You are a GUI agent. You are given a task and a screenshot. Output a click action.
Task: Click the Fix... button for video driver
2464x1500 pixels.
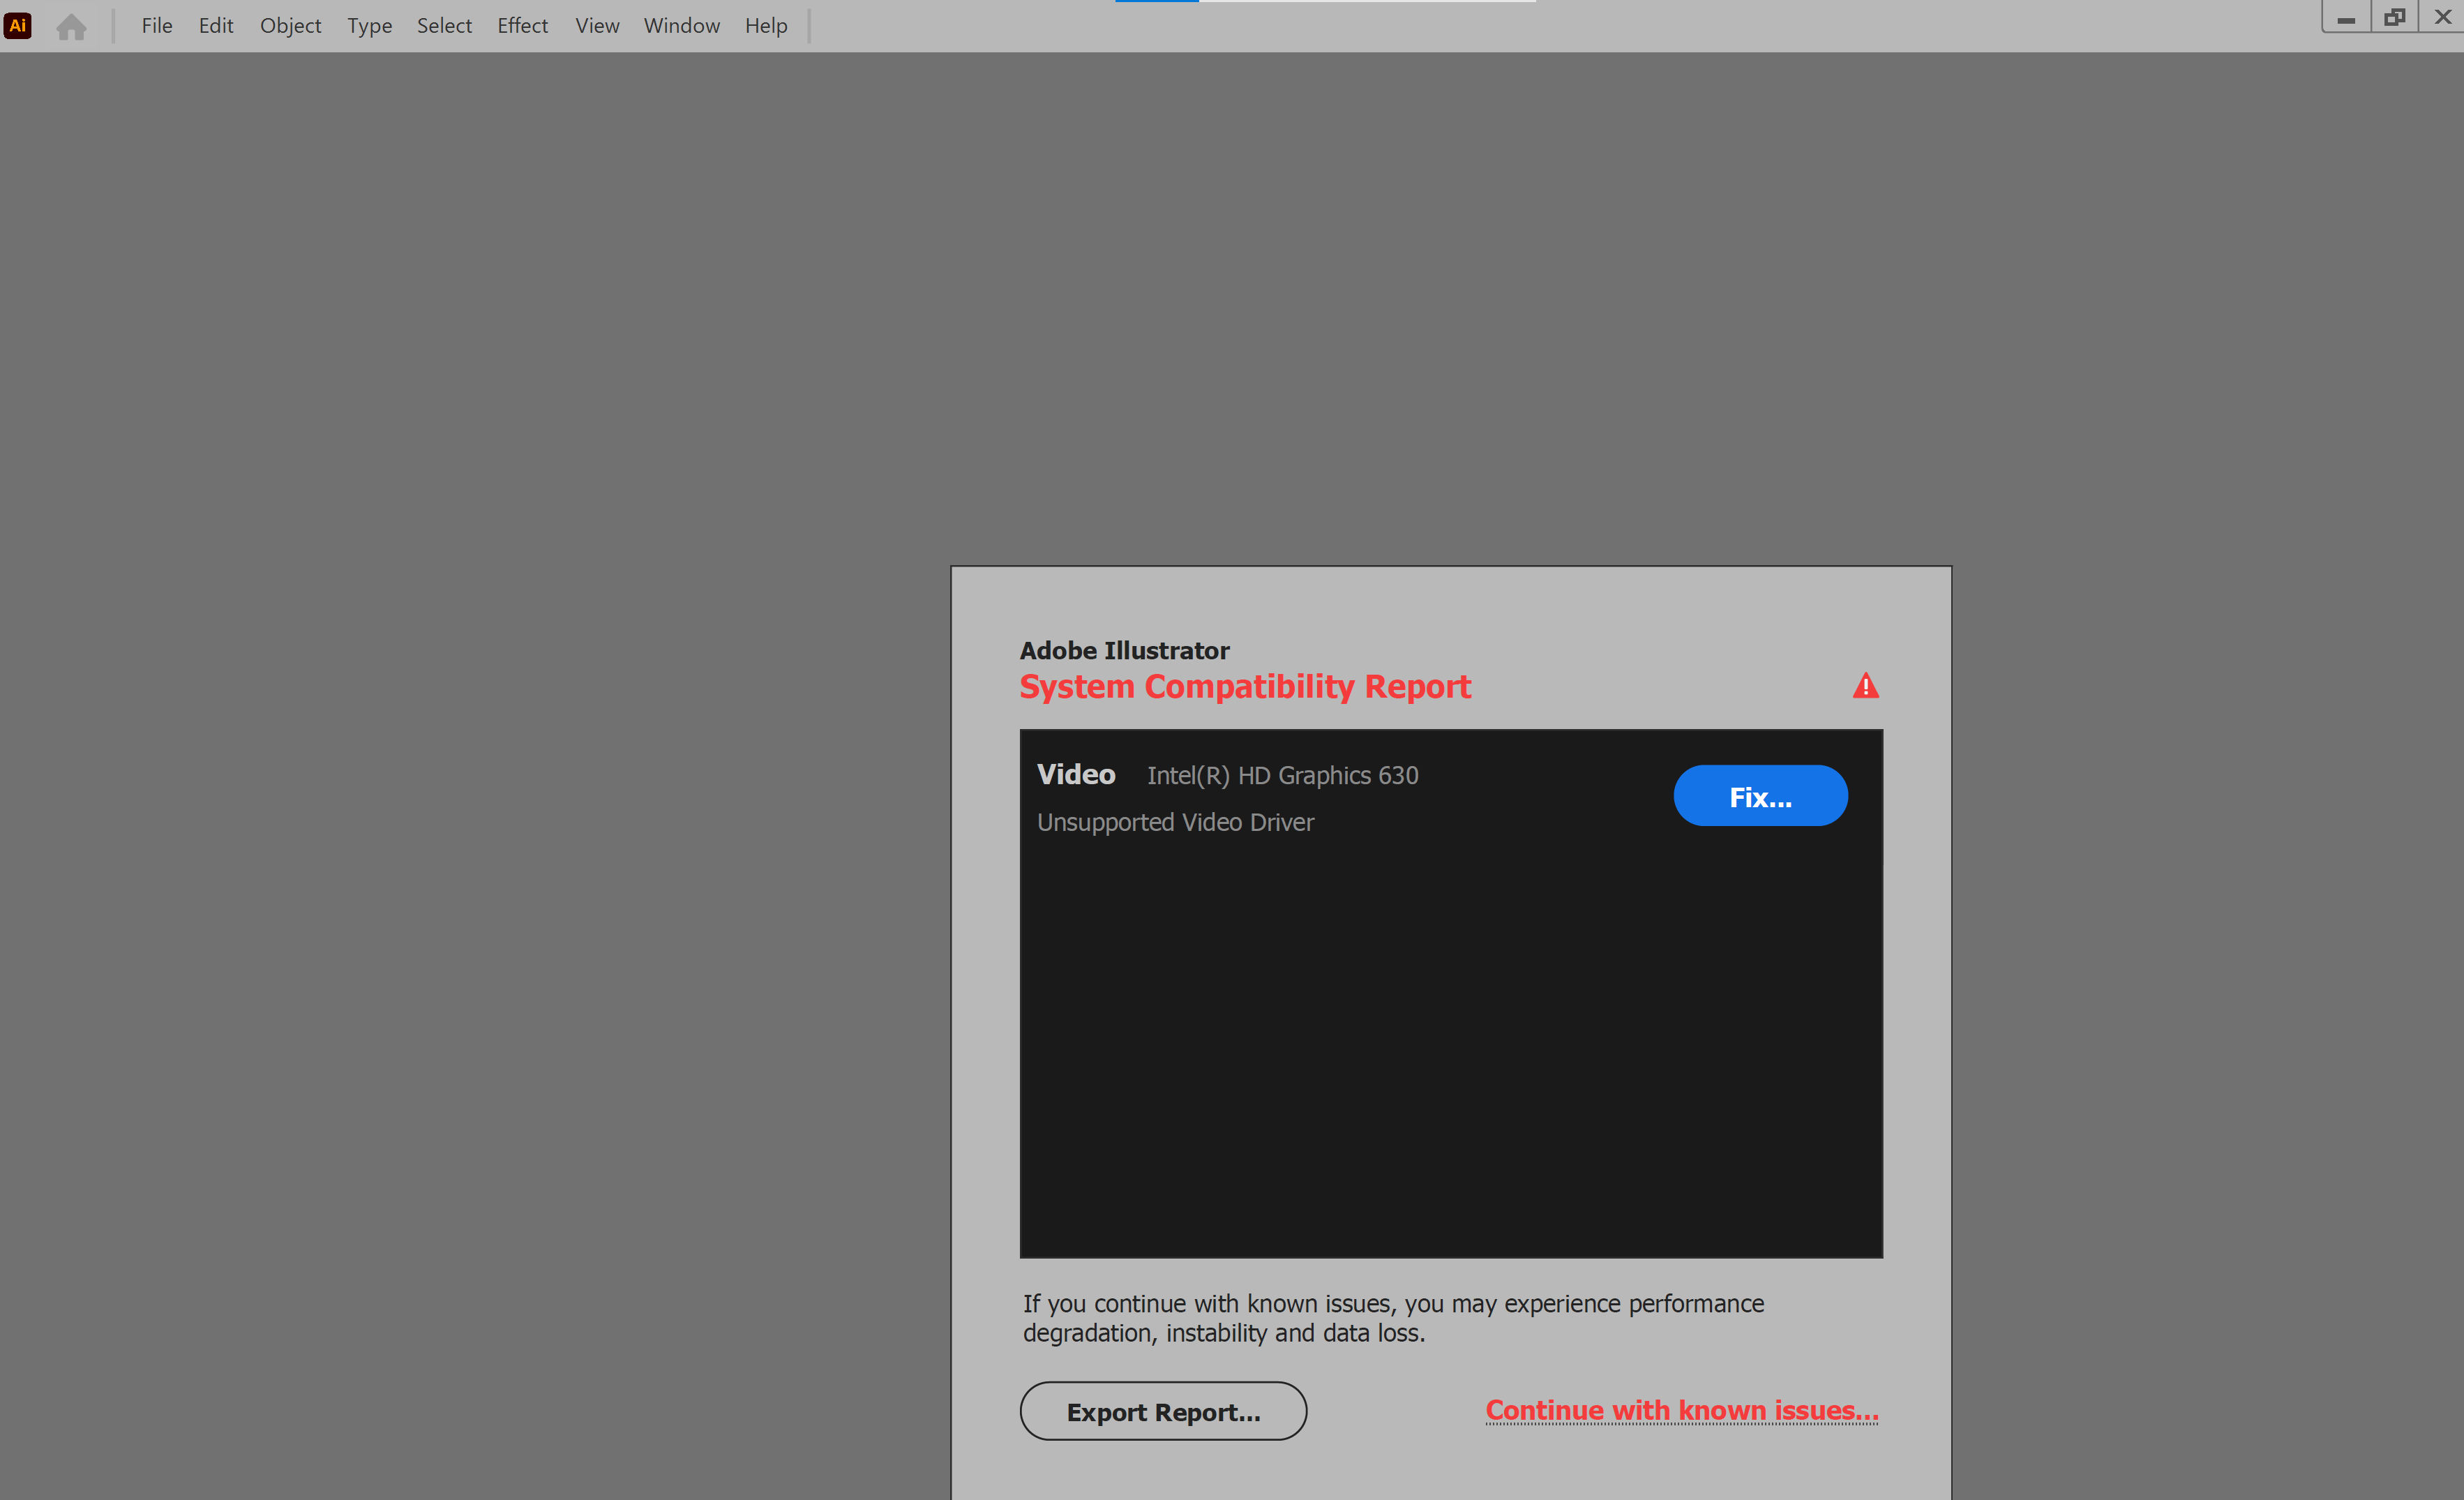pyautogui.click(x=1760, y=796)
